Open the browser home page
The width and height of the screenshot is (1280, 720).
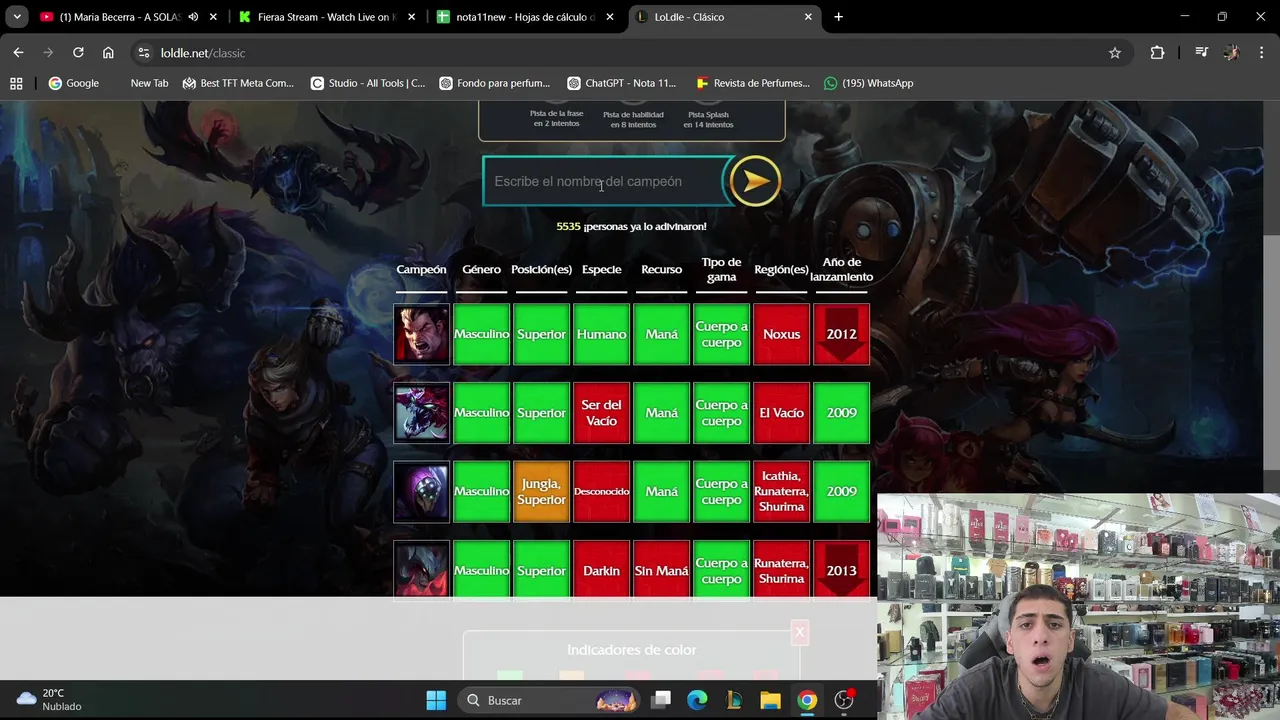[x=108, y=53]
